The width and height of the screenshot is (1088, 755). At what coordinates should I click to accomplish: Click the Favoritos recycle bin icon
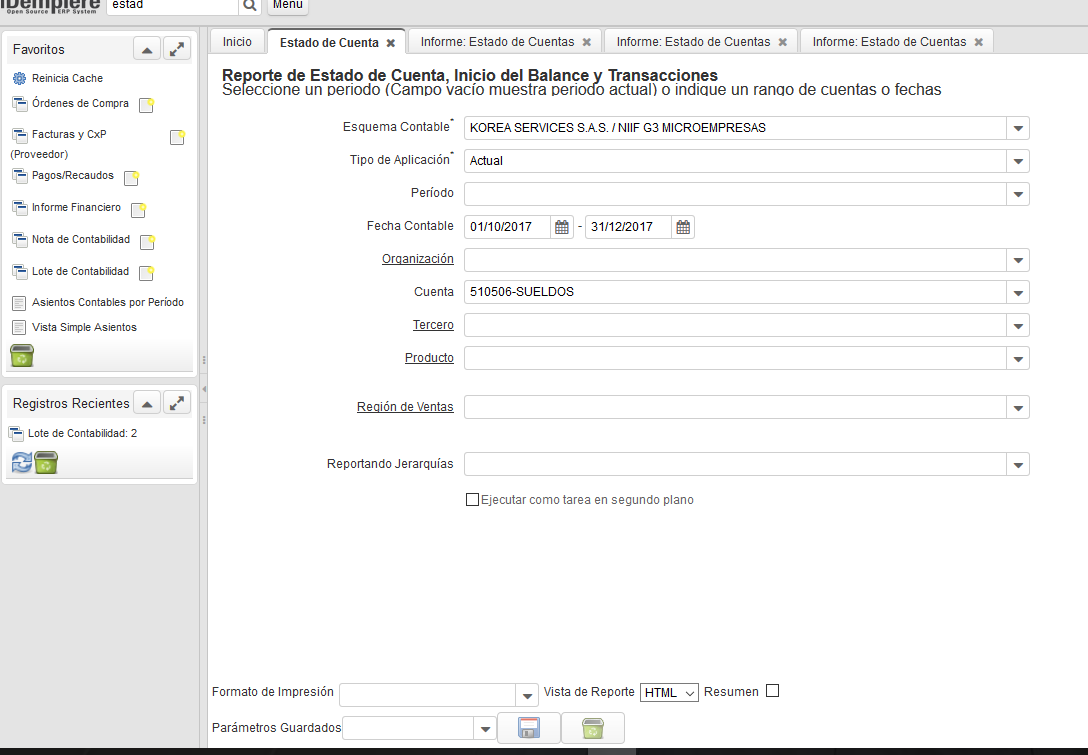(x=22, y=355)
